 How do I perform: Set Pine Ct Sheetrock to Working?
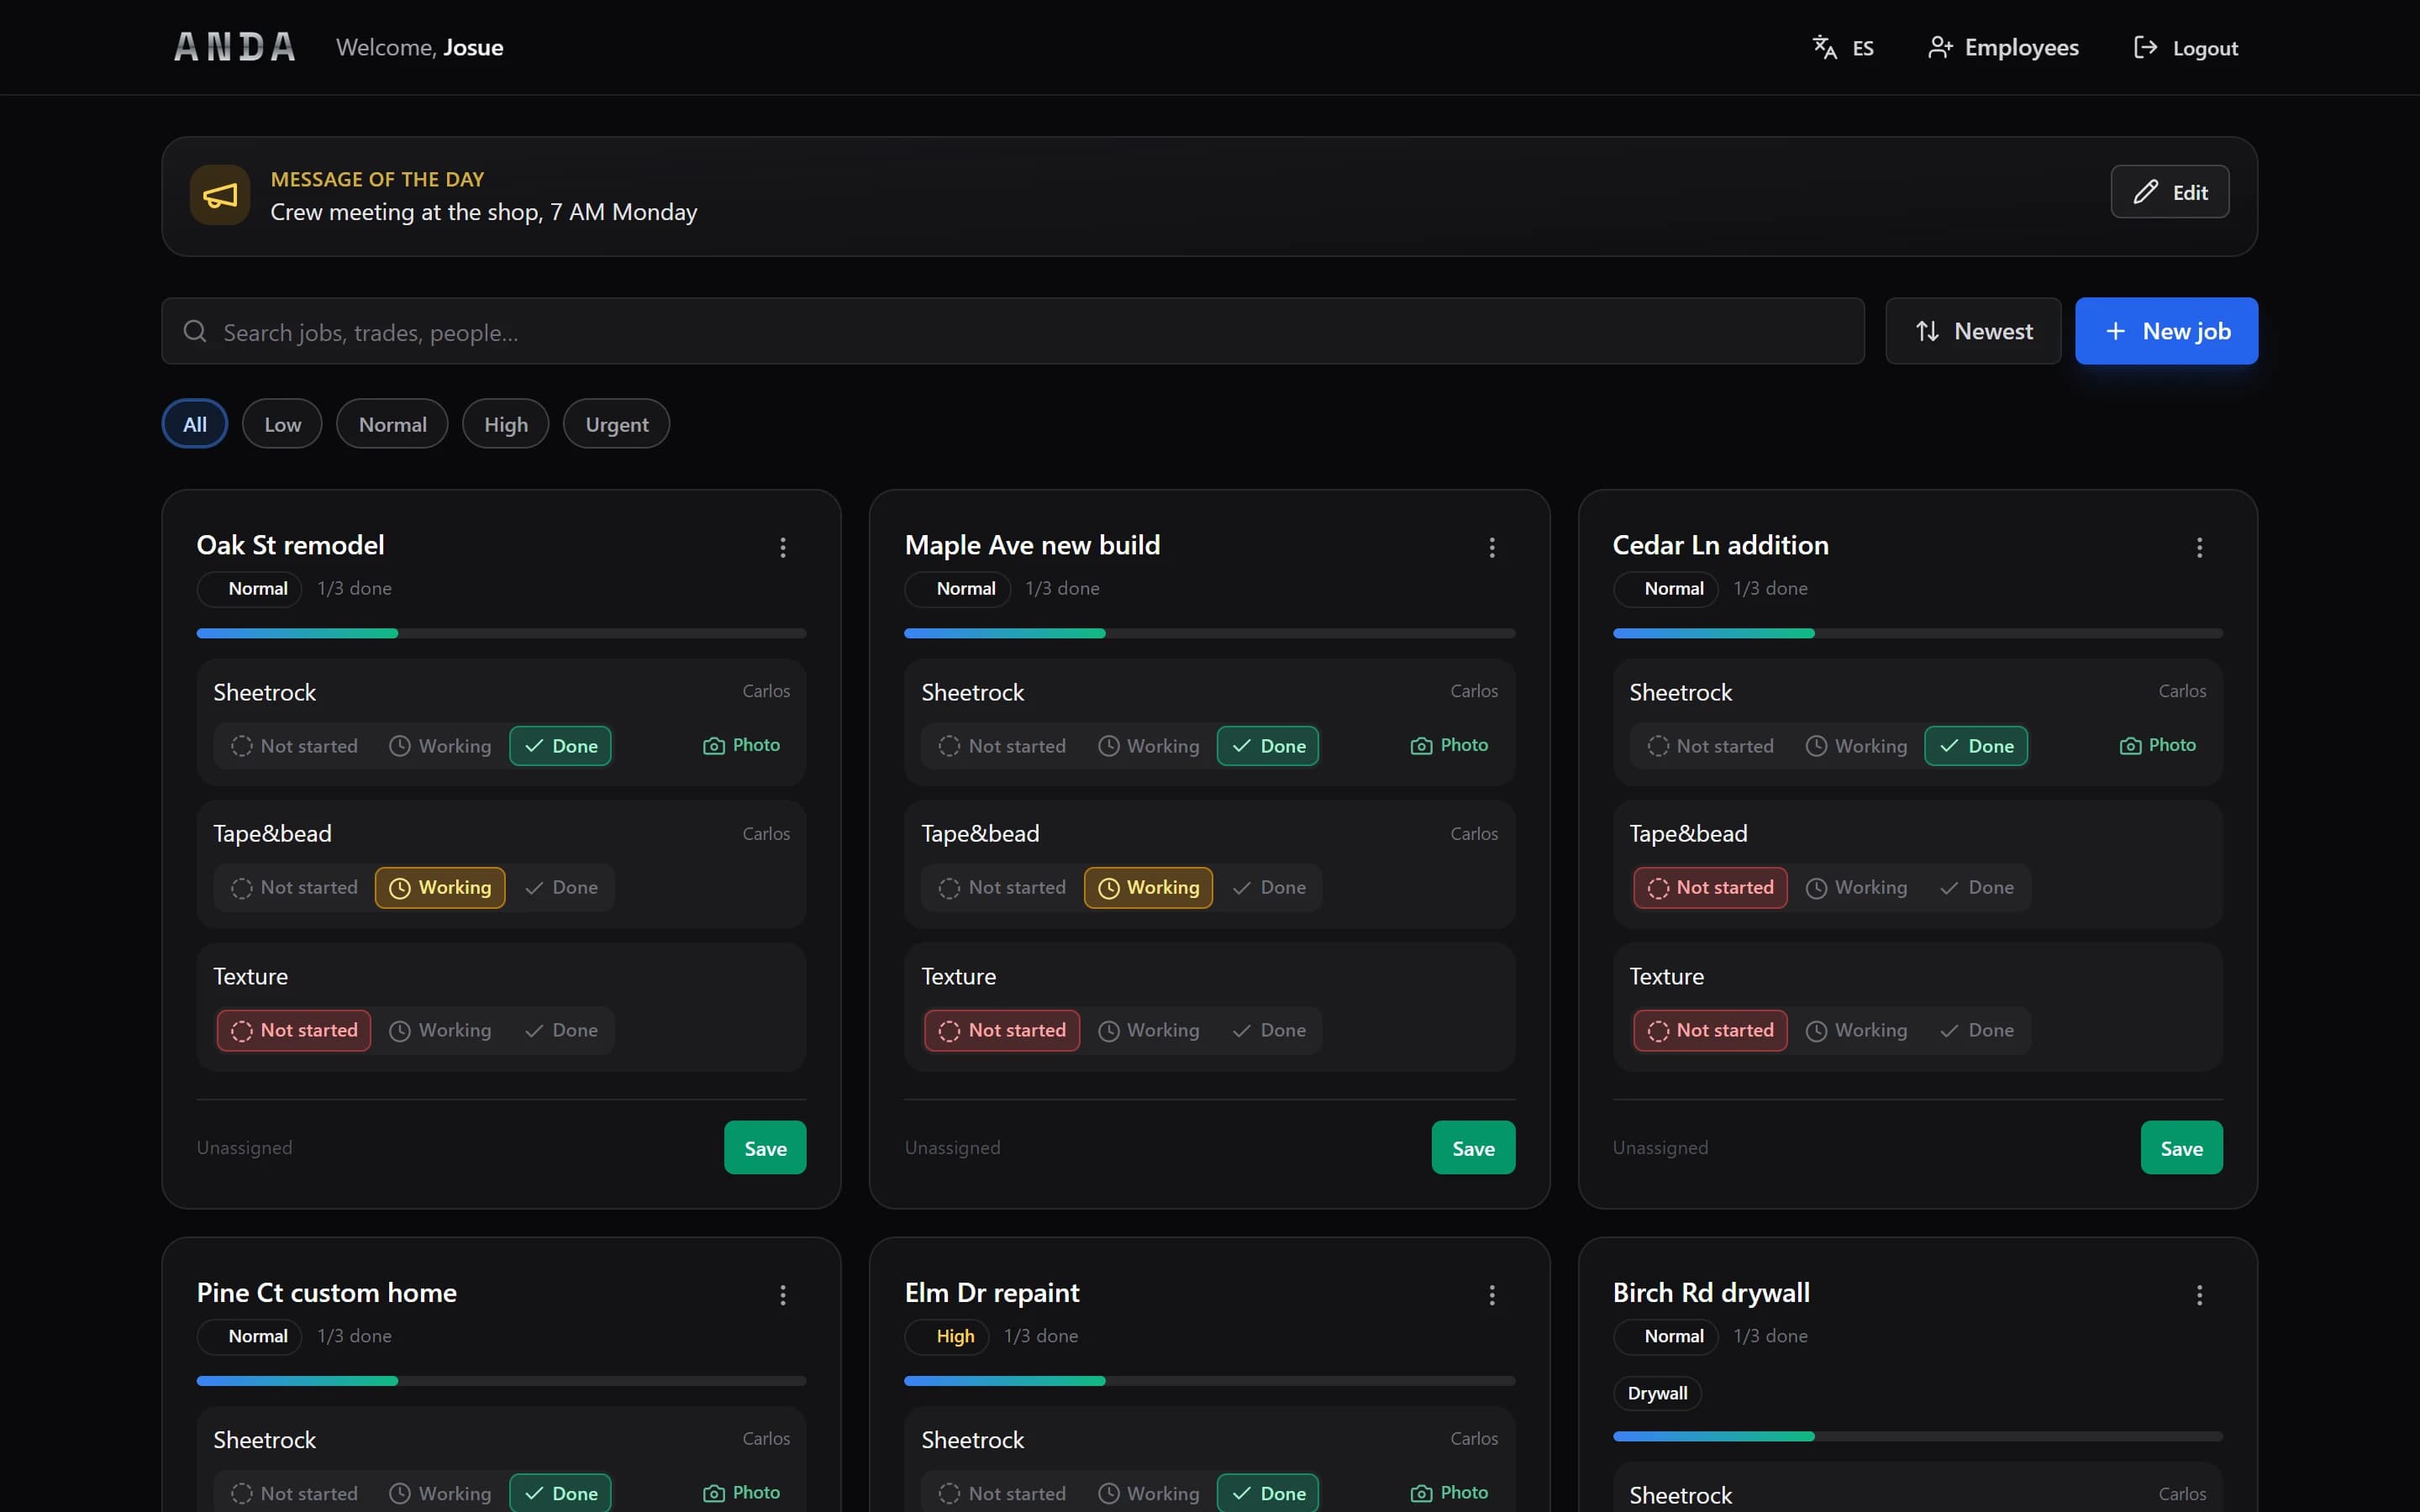pyautogui.click(x=440, y=1493)
